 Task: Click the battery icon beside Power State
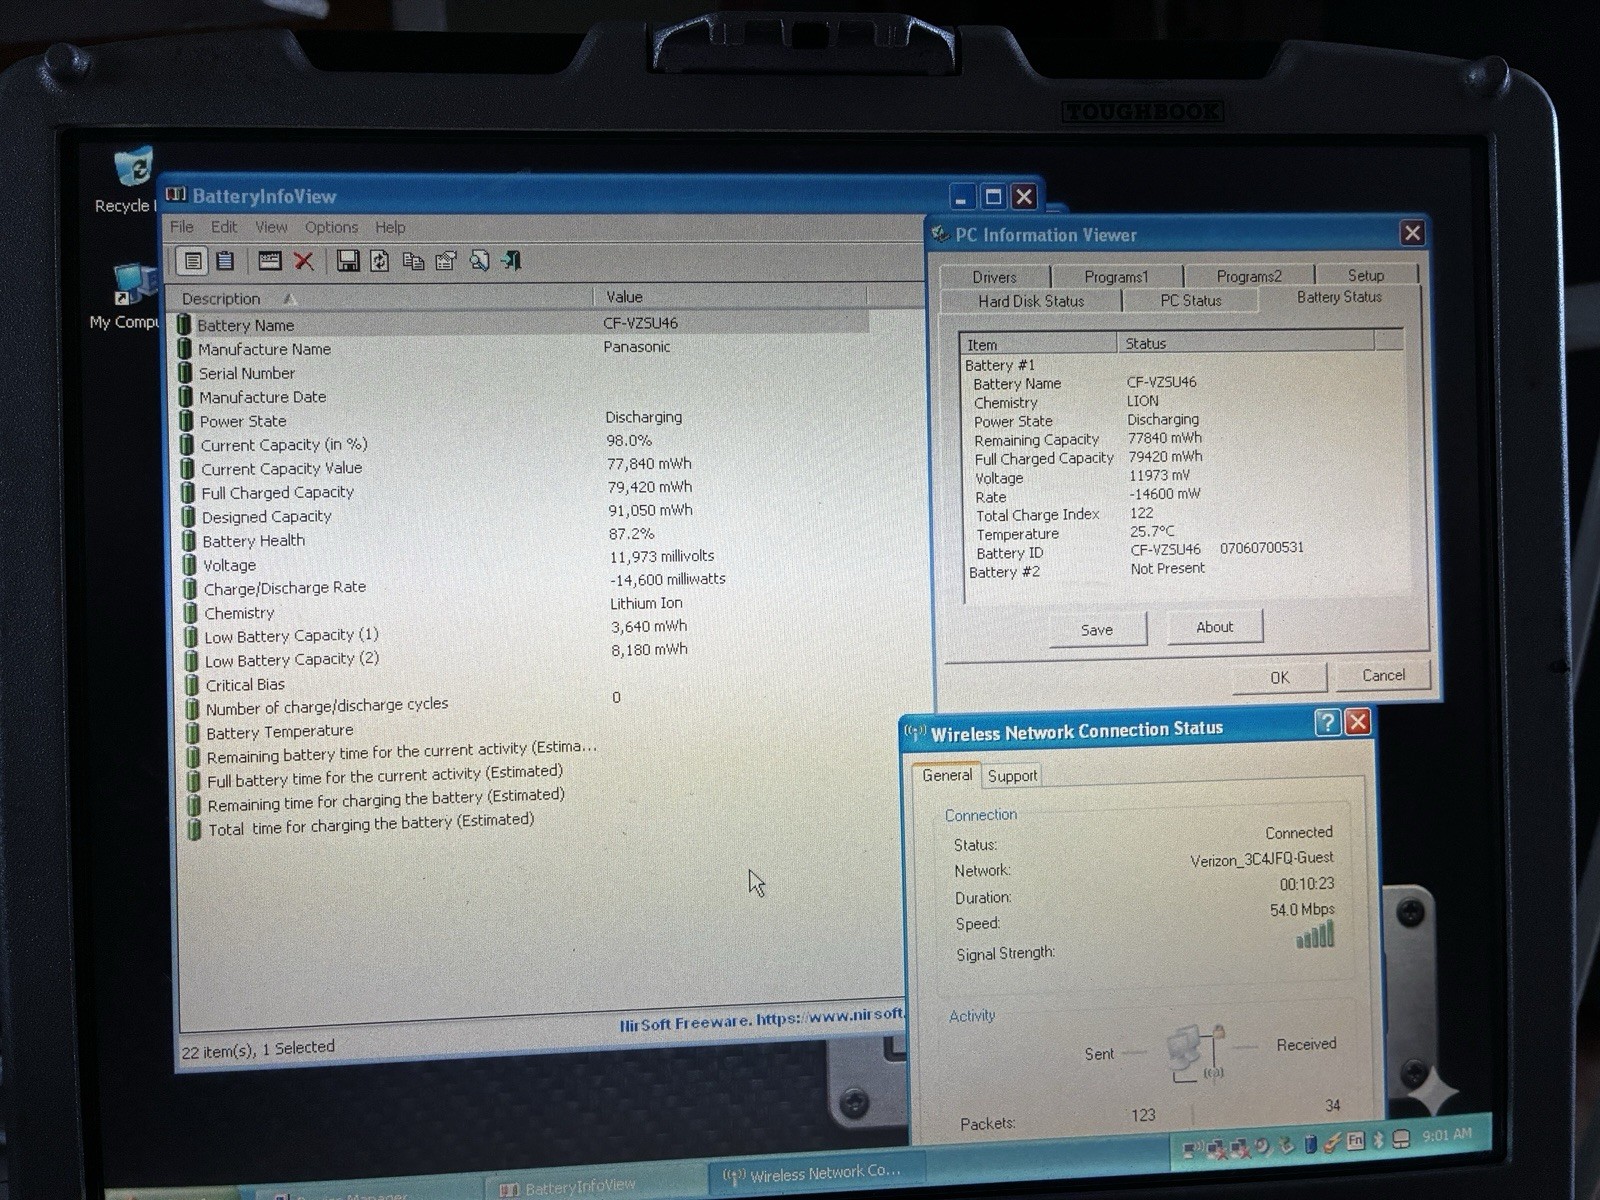pos(186,421)
